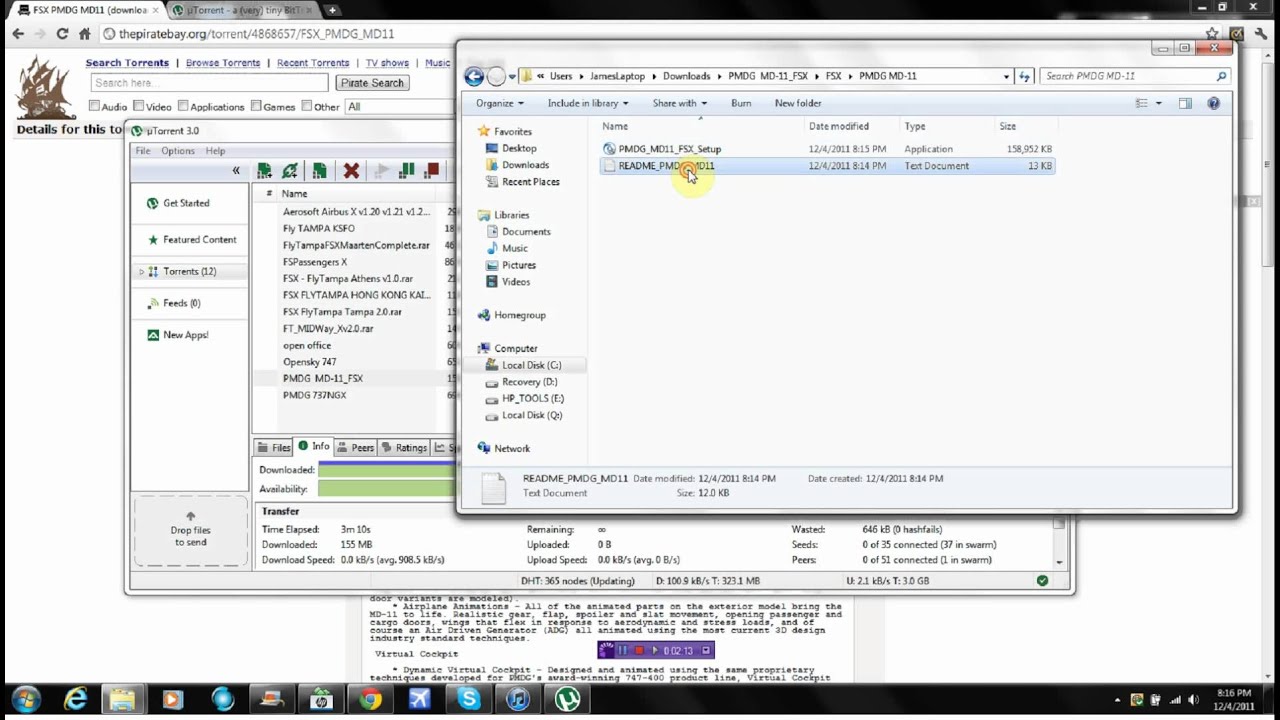Image resolution: width=1280 pixels, height=720 pixels.
Task: Switch to the Files tab in uTorrent
Action: point(274,448)
